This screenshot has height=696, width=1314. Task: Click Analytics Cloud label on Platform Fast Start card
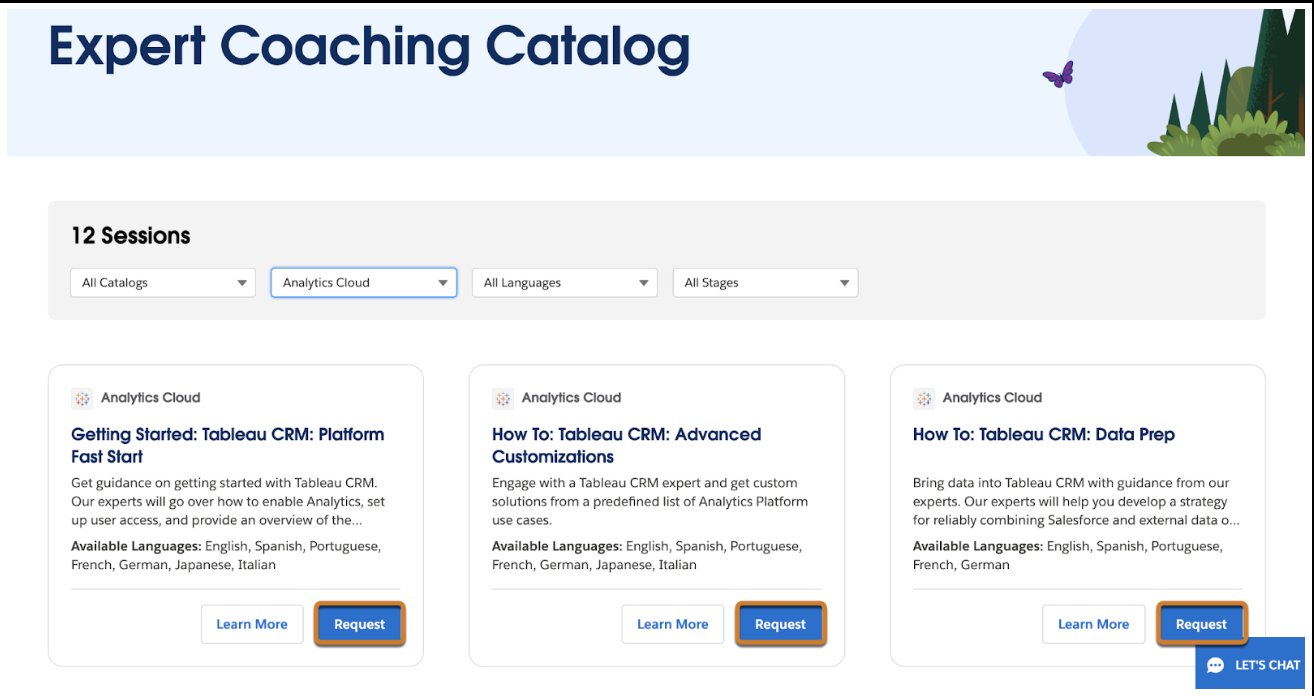[x=151, y=398]
